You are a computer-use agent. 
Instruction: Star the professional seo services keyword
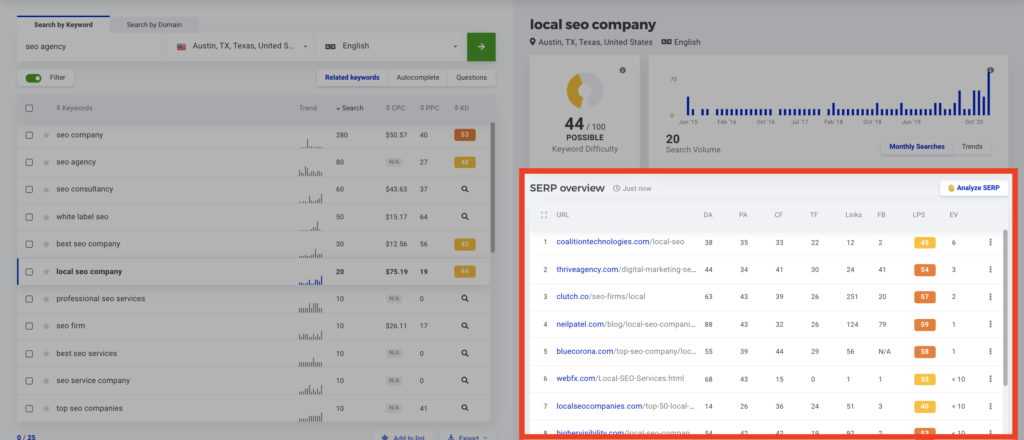(x=46, y=299)
